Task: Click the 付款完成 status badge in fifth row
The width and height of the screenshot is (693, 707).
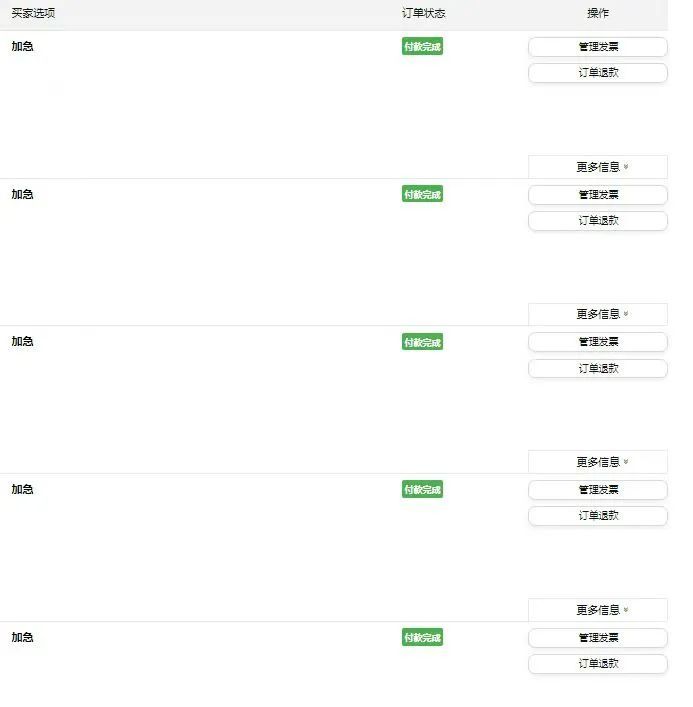Action: pos(422,638)
